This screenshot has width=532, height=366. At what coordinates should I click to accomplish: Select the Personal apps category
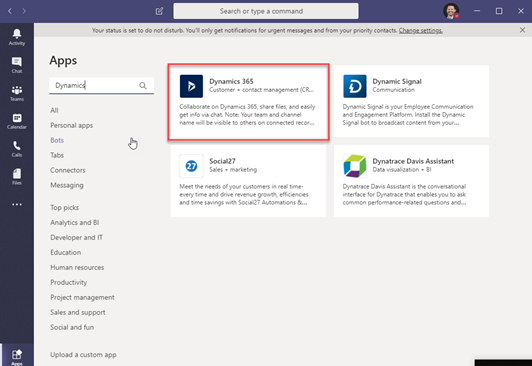[72, 125]
